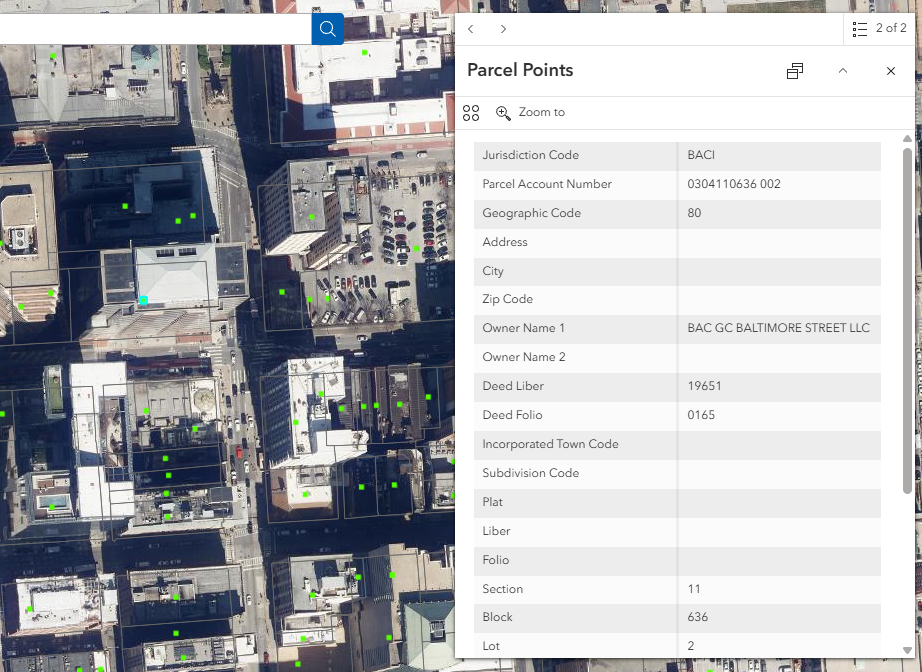Close the Parcel Points popup
This screenshot has width=922, height=672.
click(890, 71)
